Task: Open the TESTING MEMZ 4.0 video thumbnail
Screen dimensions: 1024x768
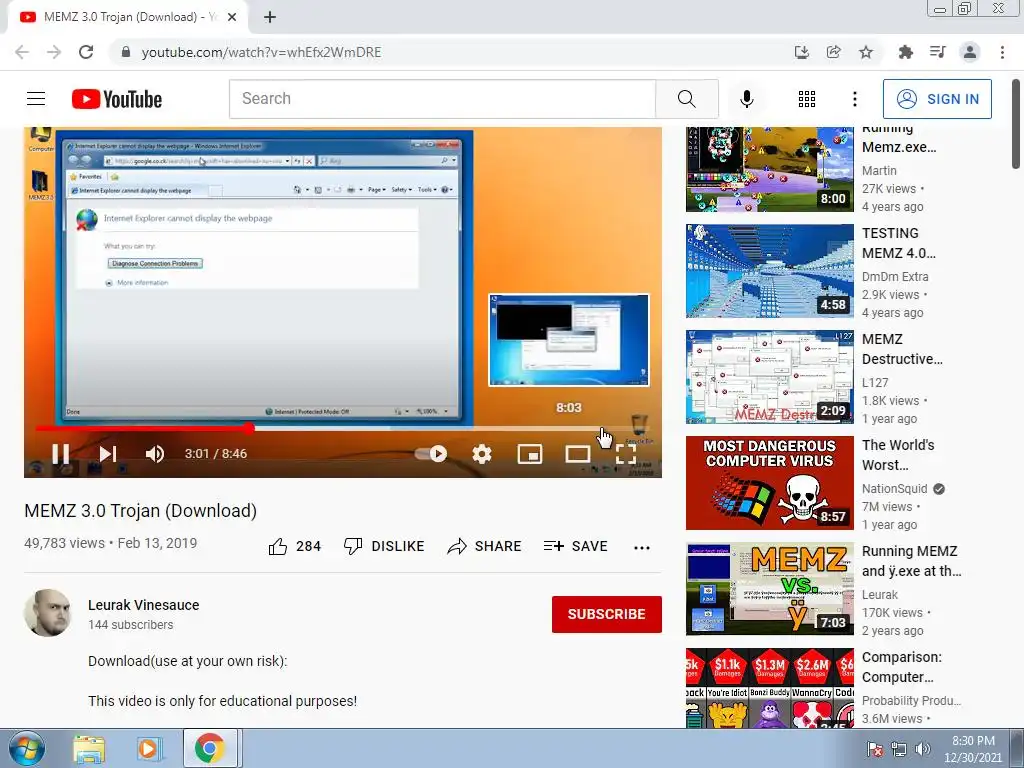Action: (x=769, y=271)
